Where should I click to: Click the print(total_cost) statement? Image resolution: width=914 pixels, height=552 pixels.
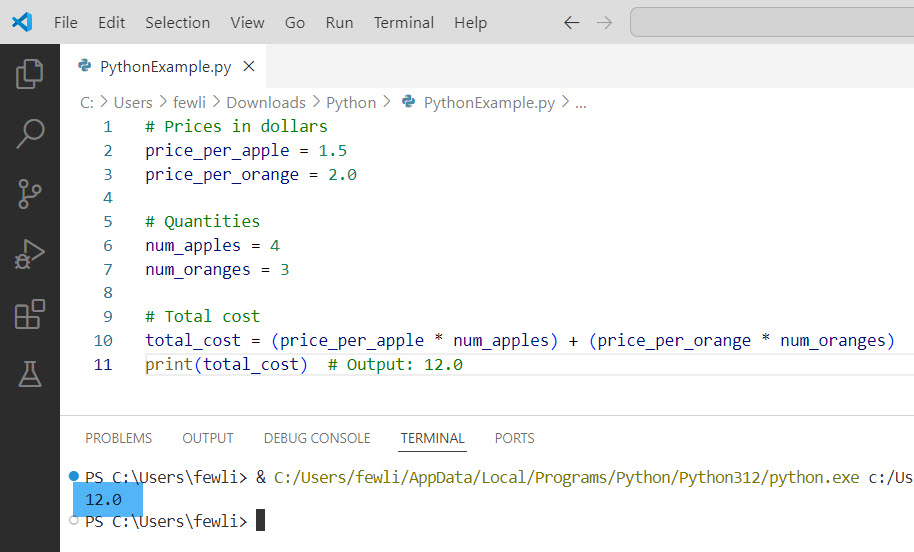[x=226, y=364]
